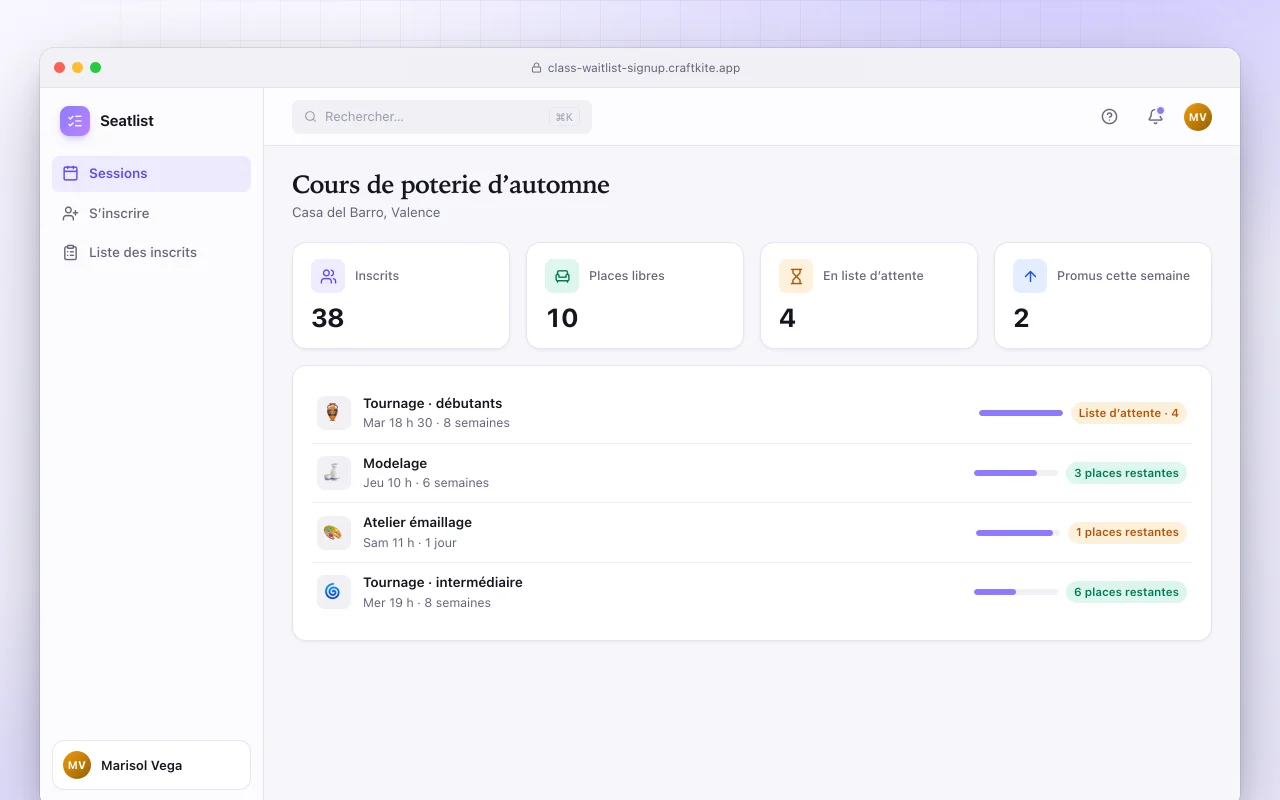Click the Inscrits people icon
1280x800 pixels.
click(x=328, y=276)
